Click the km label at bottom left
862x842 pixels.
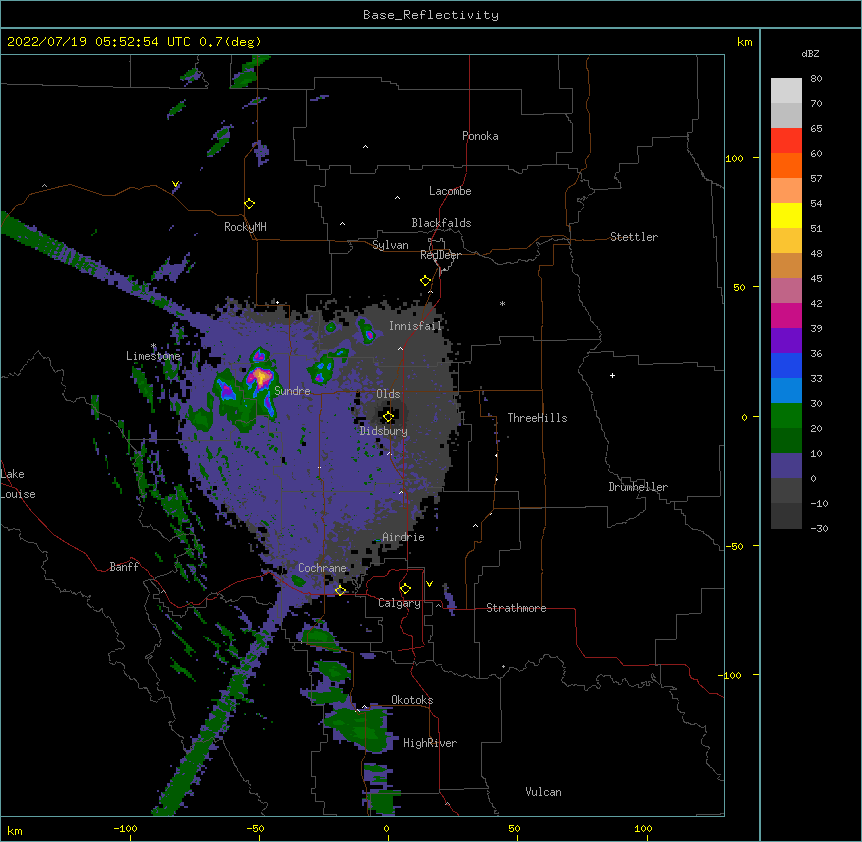(15, 830)
